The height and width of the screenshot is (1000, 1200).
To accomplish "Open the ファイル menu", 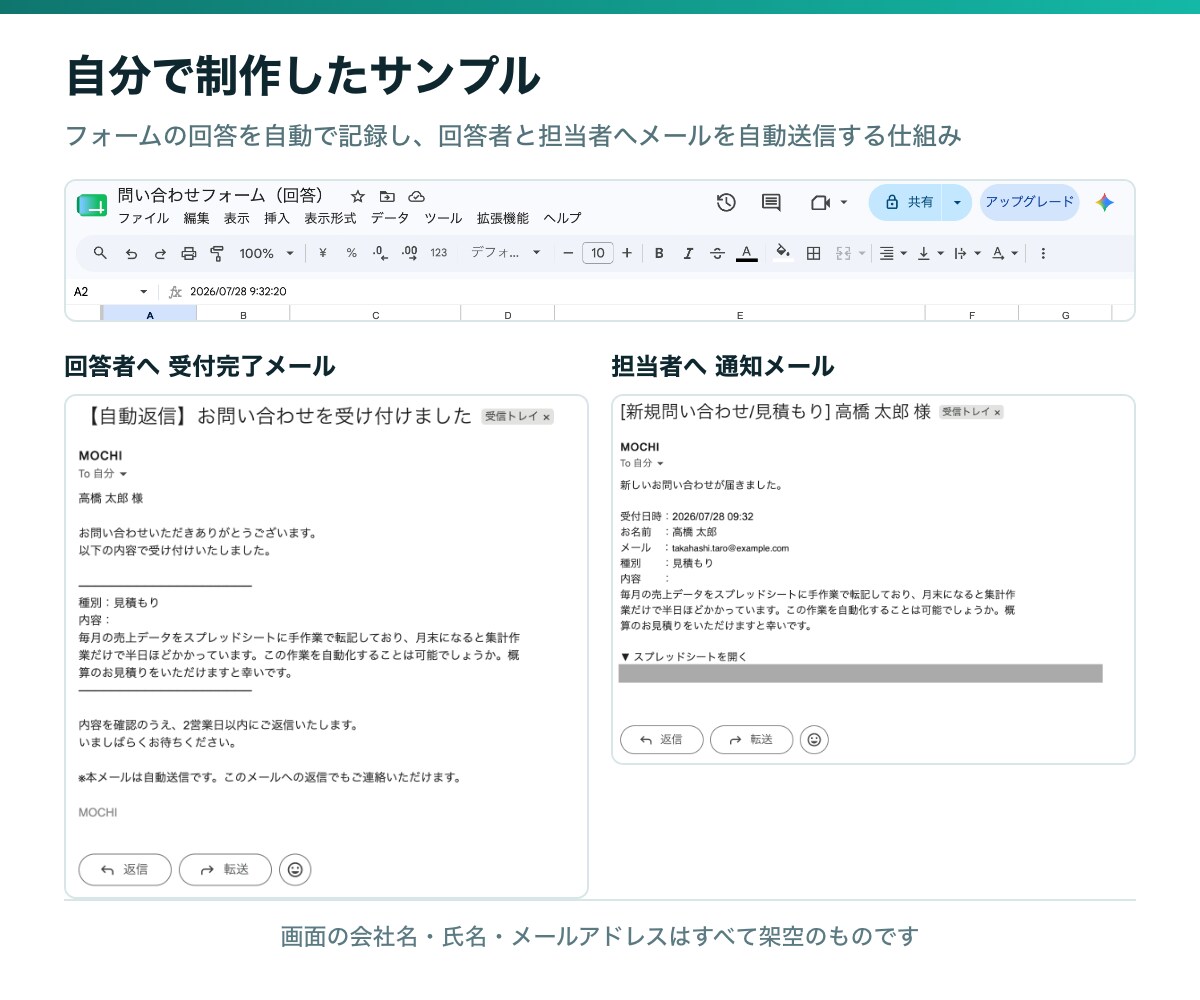I will point(143,218).
